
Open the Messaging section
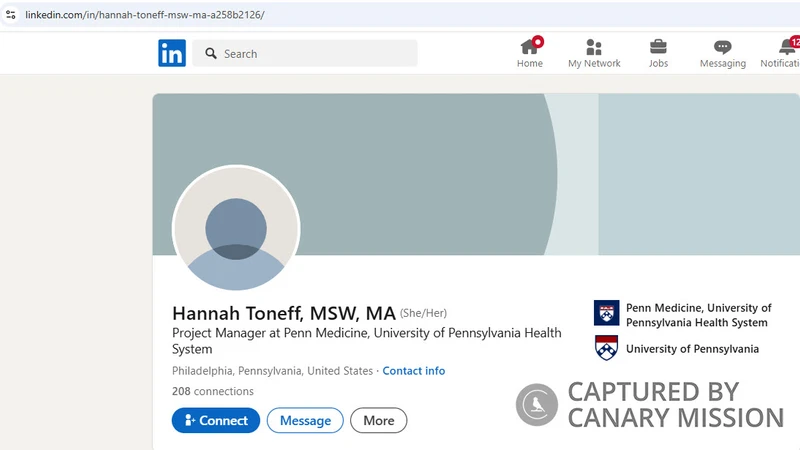tap(722, 53)
